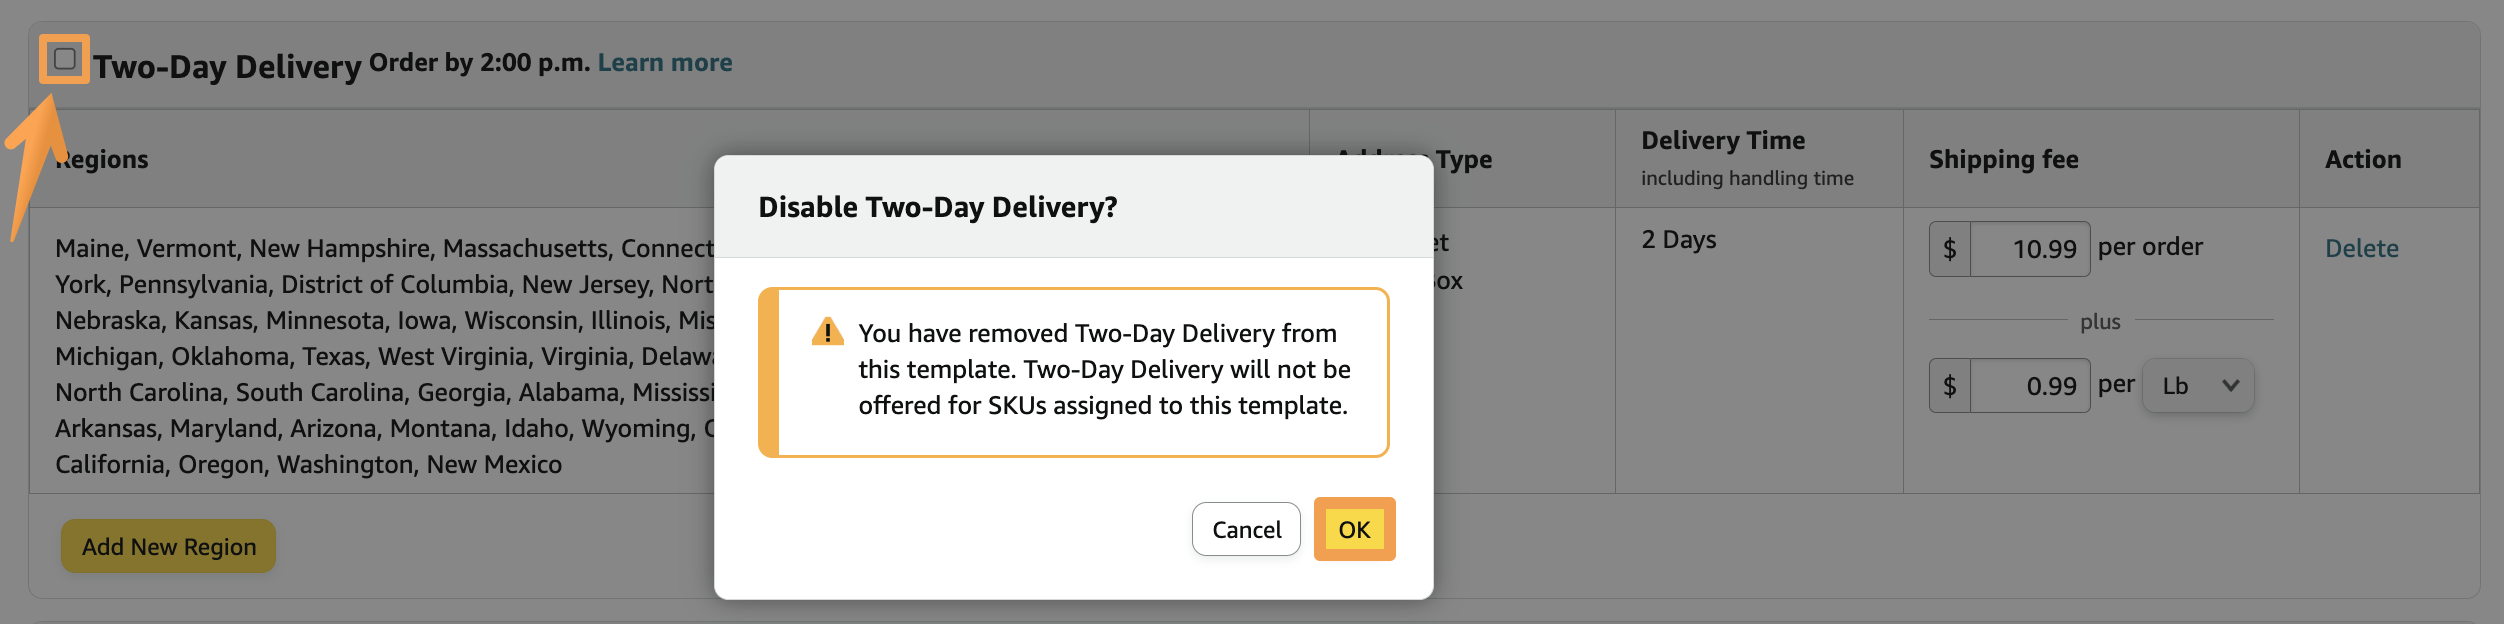This screenshot has width=2504, height=624.
Task: Click the Action column header
Action: tap(2362, 158)
